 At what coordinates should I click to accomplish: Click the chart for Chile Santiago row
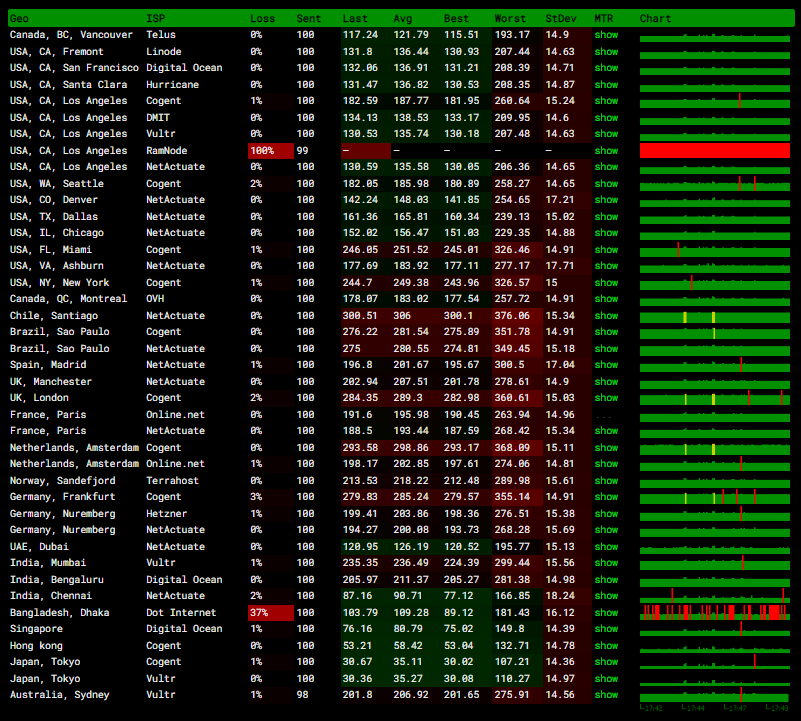(x=715, y=317)
